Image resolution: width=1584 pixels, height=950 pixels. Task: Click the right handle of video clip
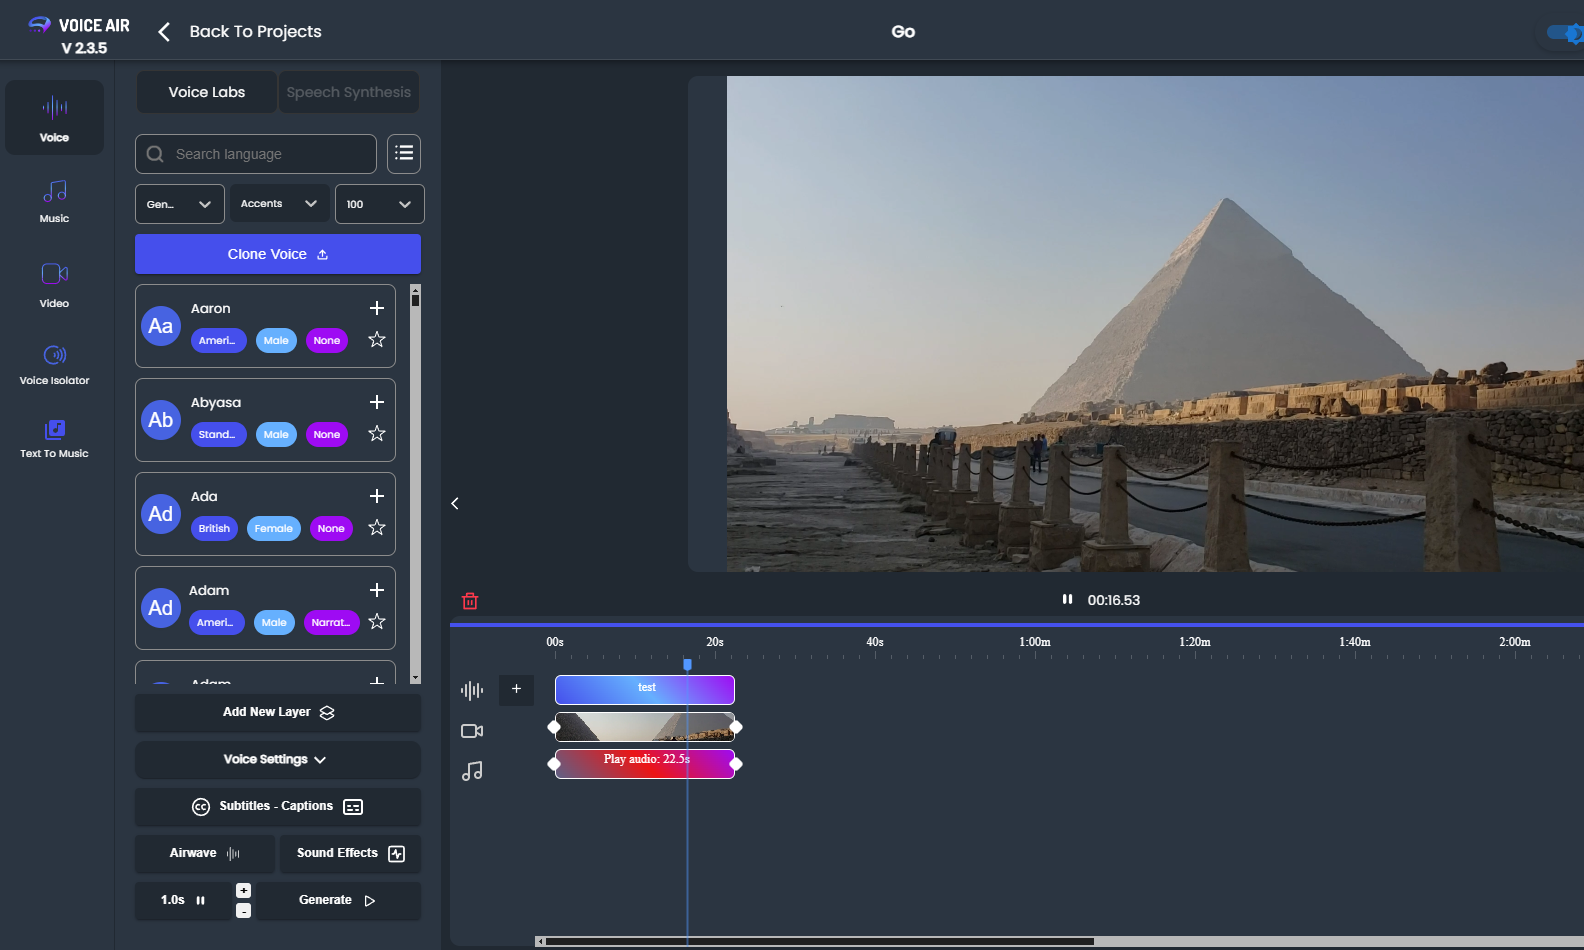736,727
